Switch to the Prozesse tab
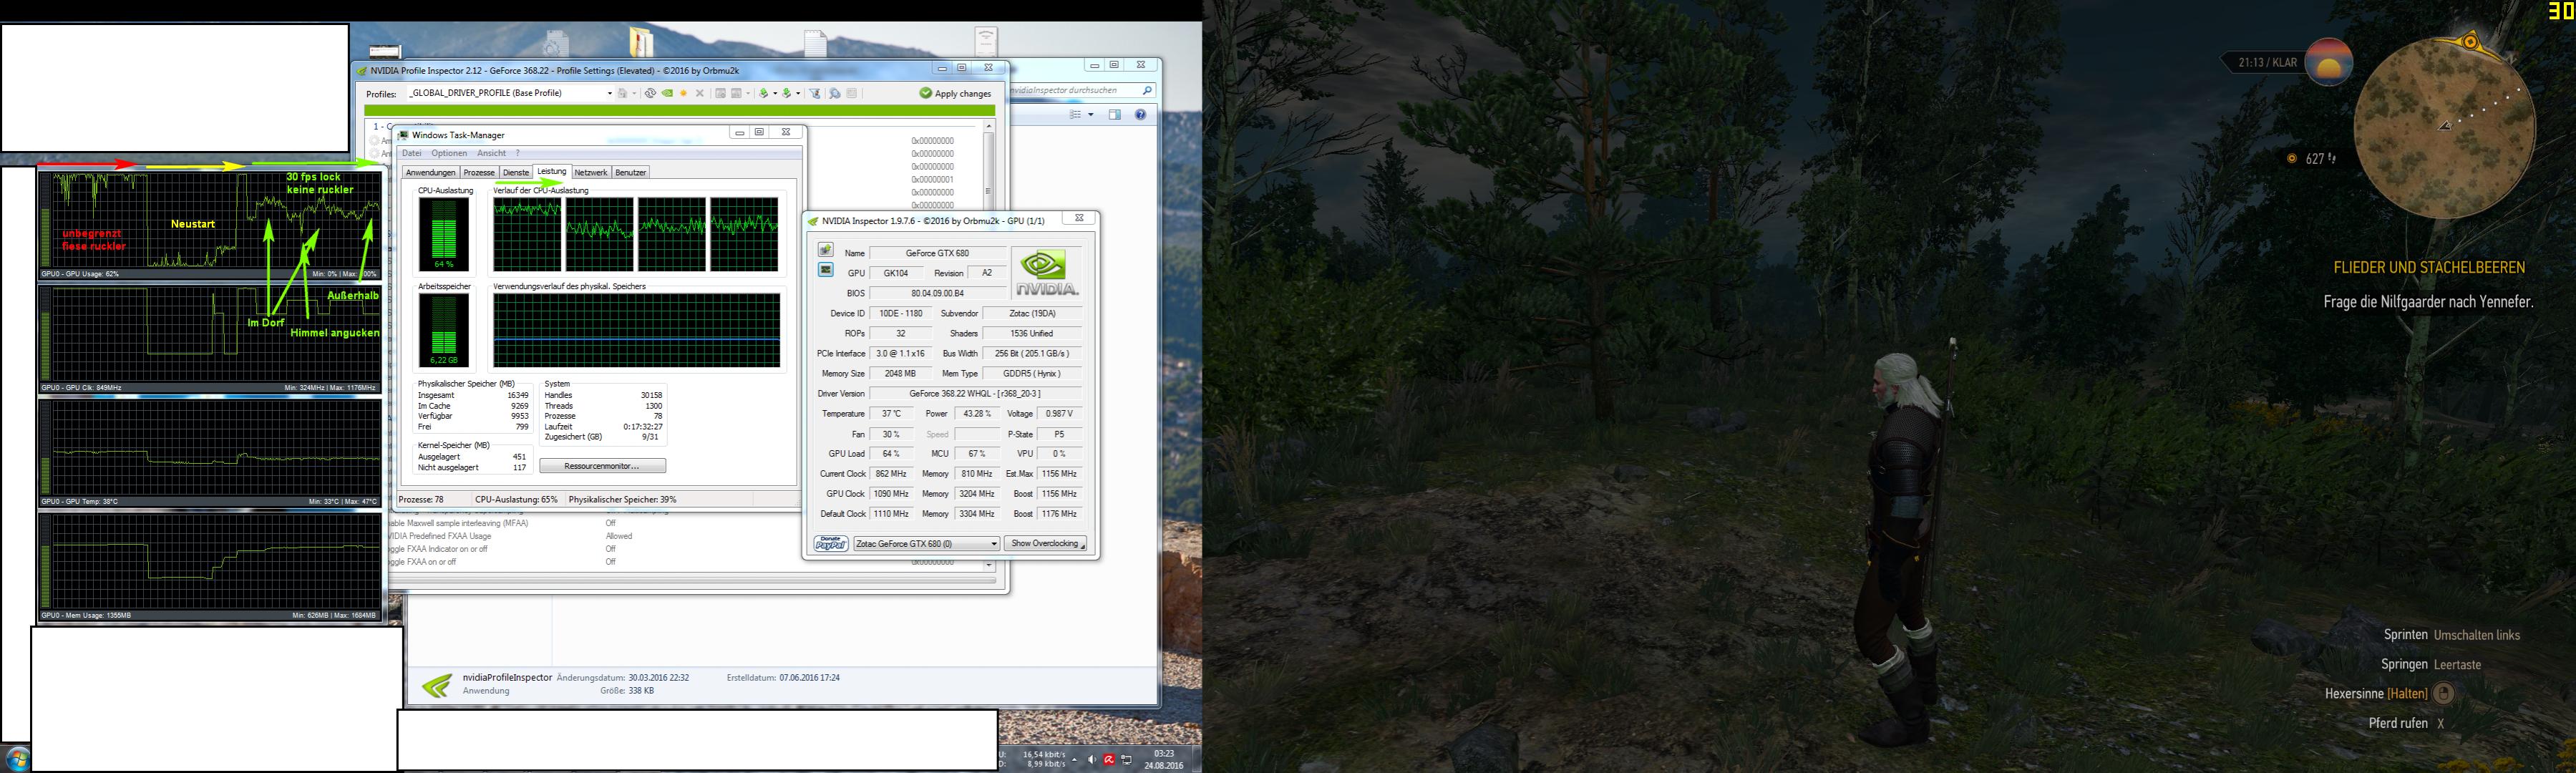Image resolution: width=2576 pixels, height=773 pixels. (478, 172)
